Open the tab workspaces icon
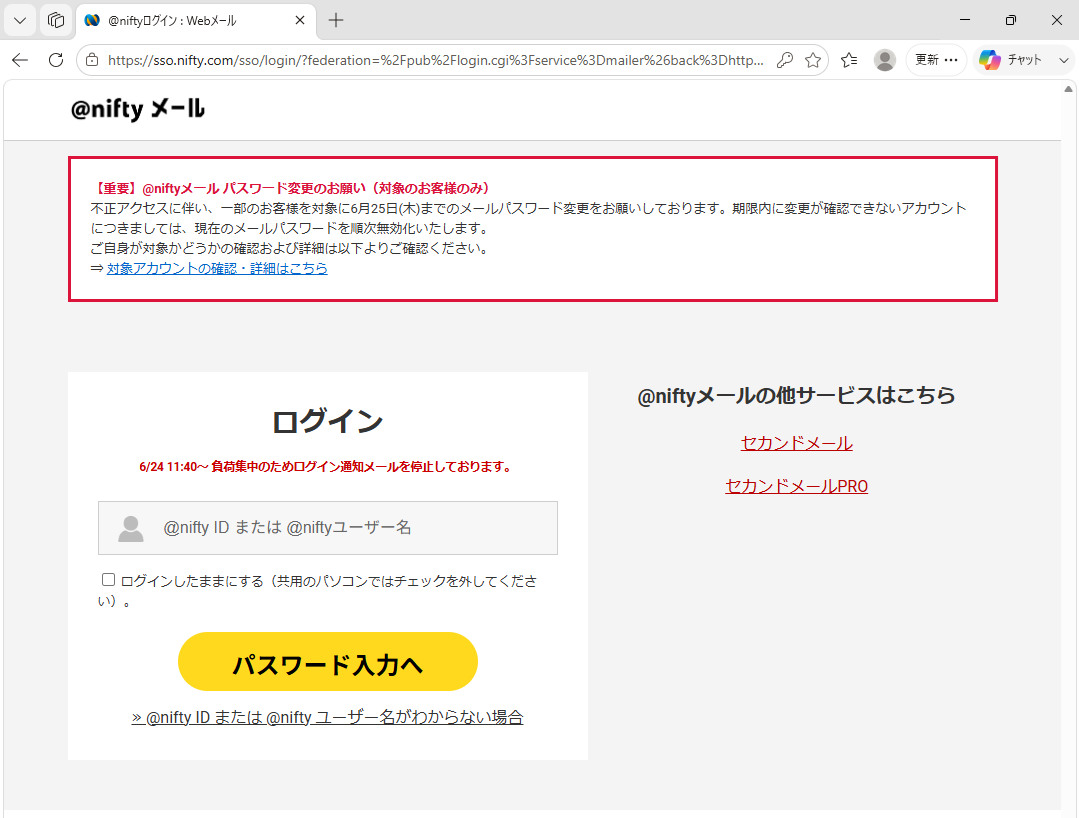1079x818 pixels. click(56, 20)
